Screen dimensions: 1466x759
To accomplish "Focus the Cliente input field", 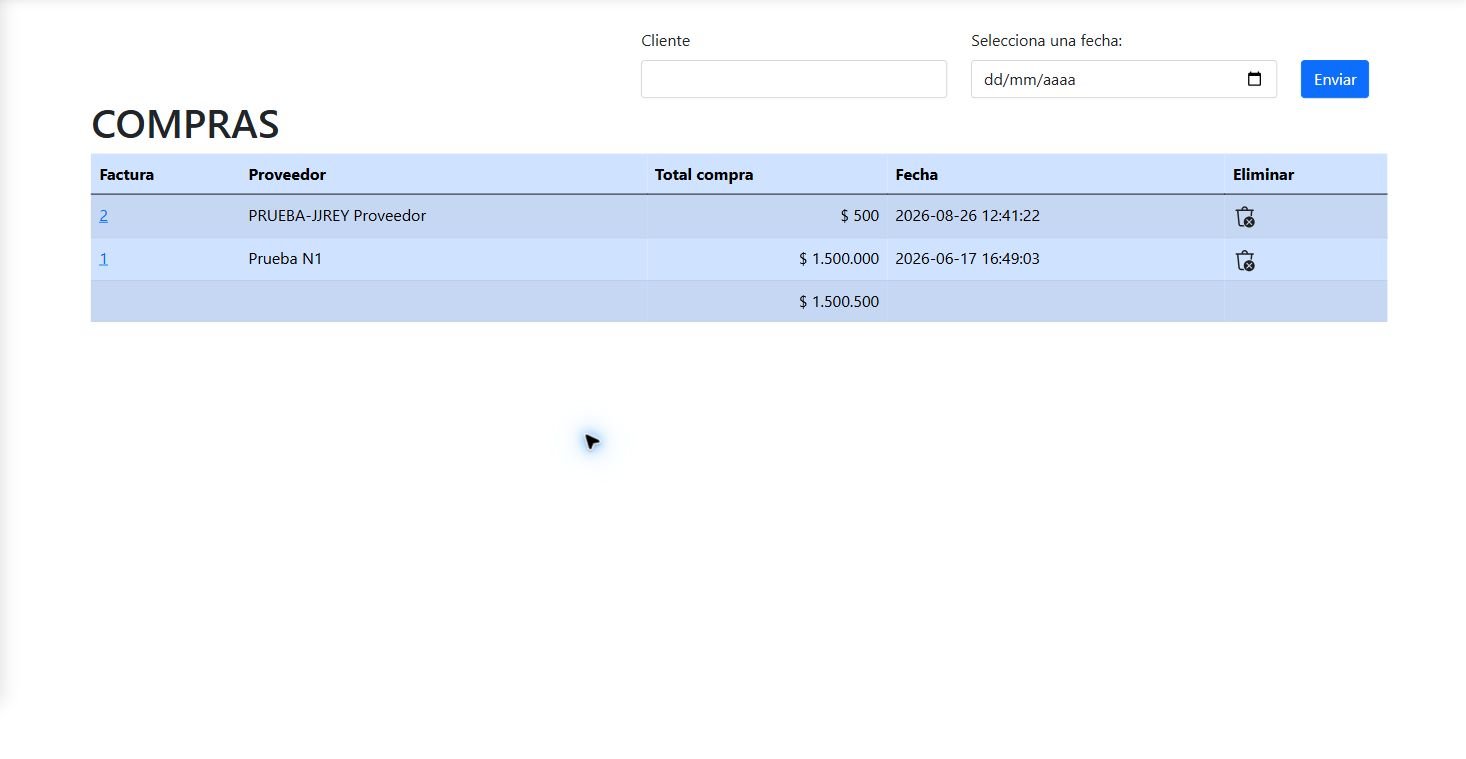I will coord(793,79).
